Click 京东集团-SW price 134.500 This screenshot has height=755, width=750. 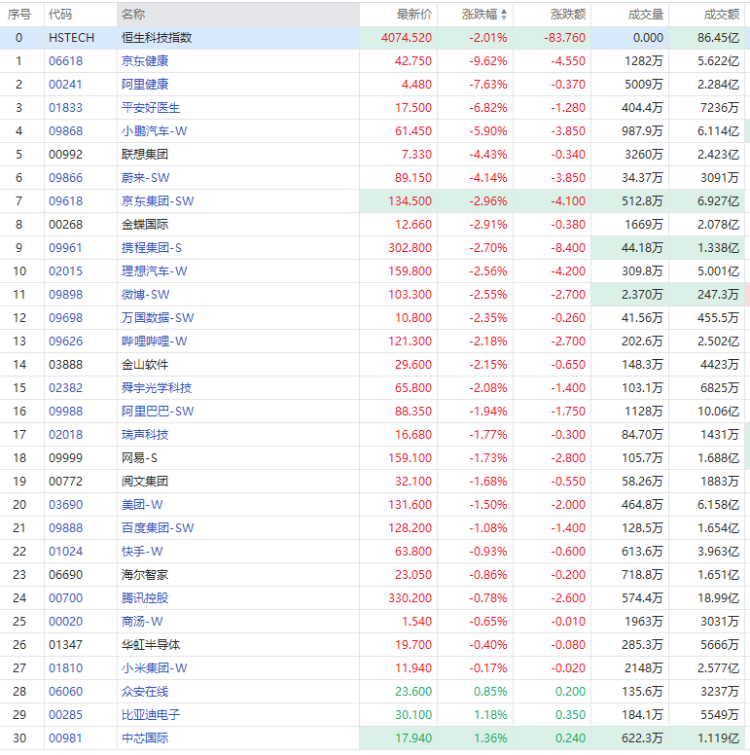pyautogui.click(x=410, y=201)
